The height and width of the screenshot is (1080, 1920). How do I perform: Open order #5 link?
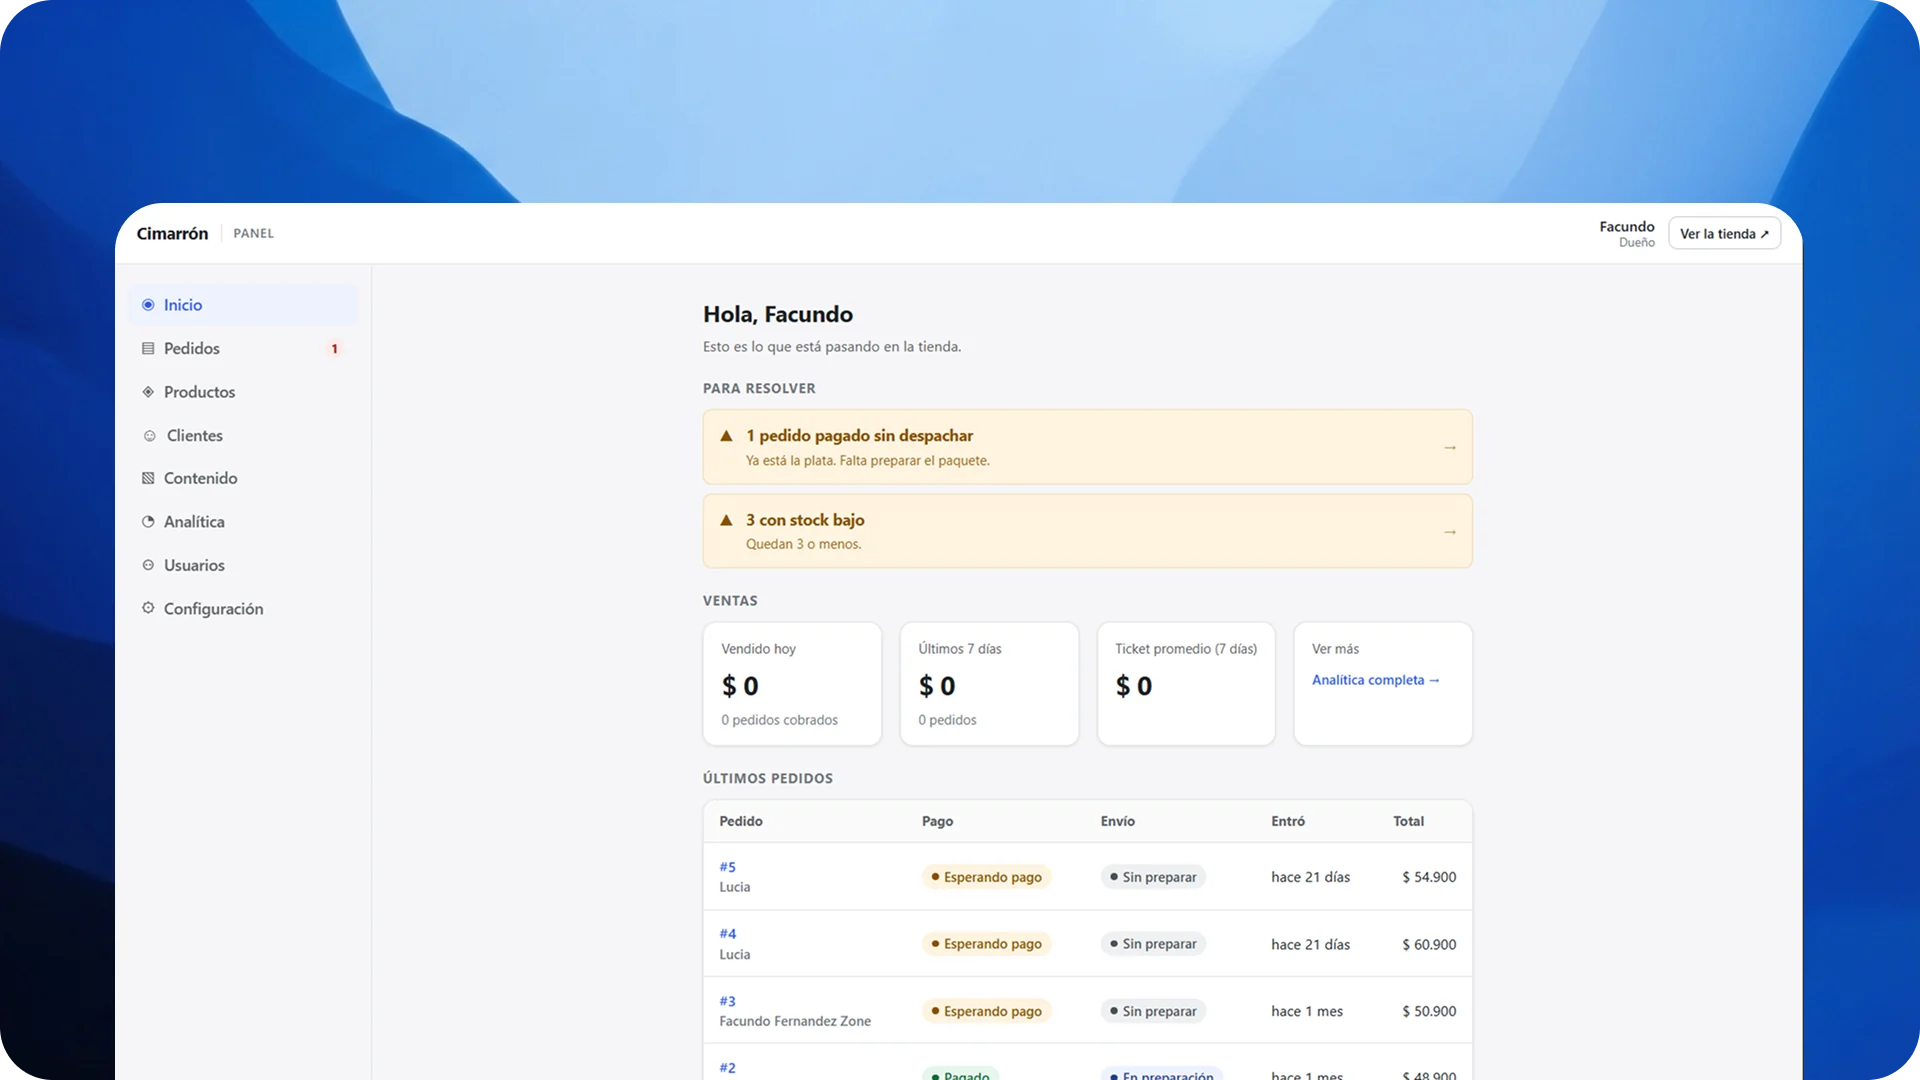727,867
